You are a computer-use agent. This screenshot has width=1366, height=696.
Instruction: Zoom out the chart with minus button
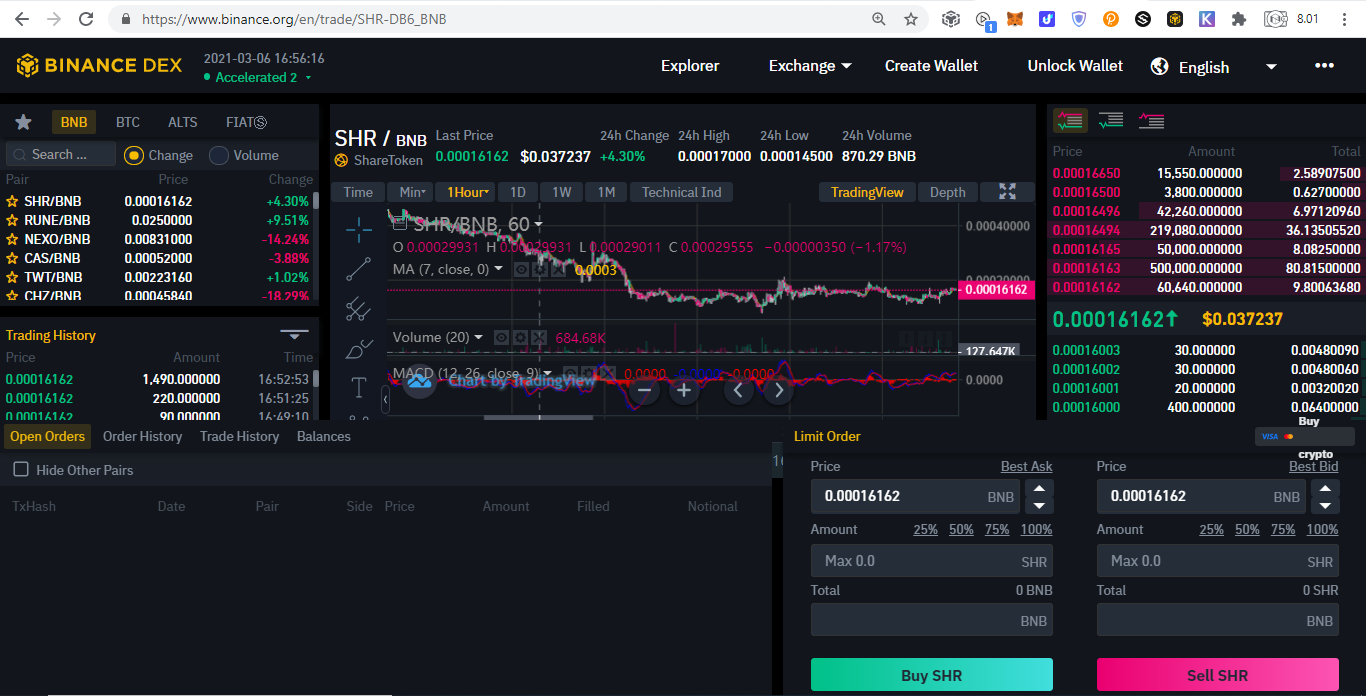[644, 390]
